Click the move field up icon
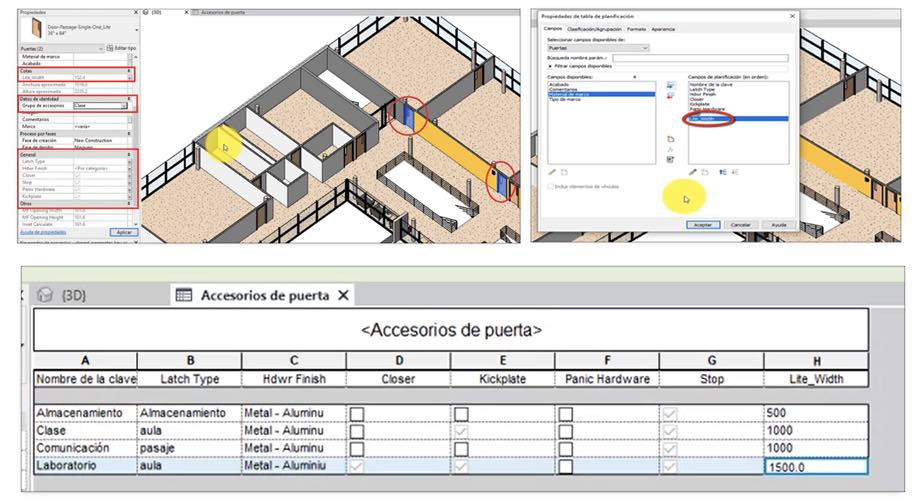 pos(723,172)
